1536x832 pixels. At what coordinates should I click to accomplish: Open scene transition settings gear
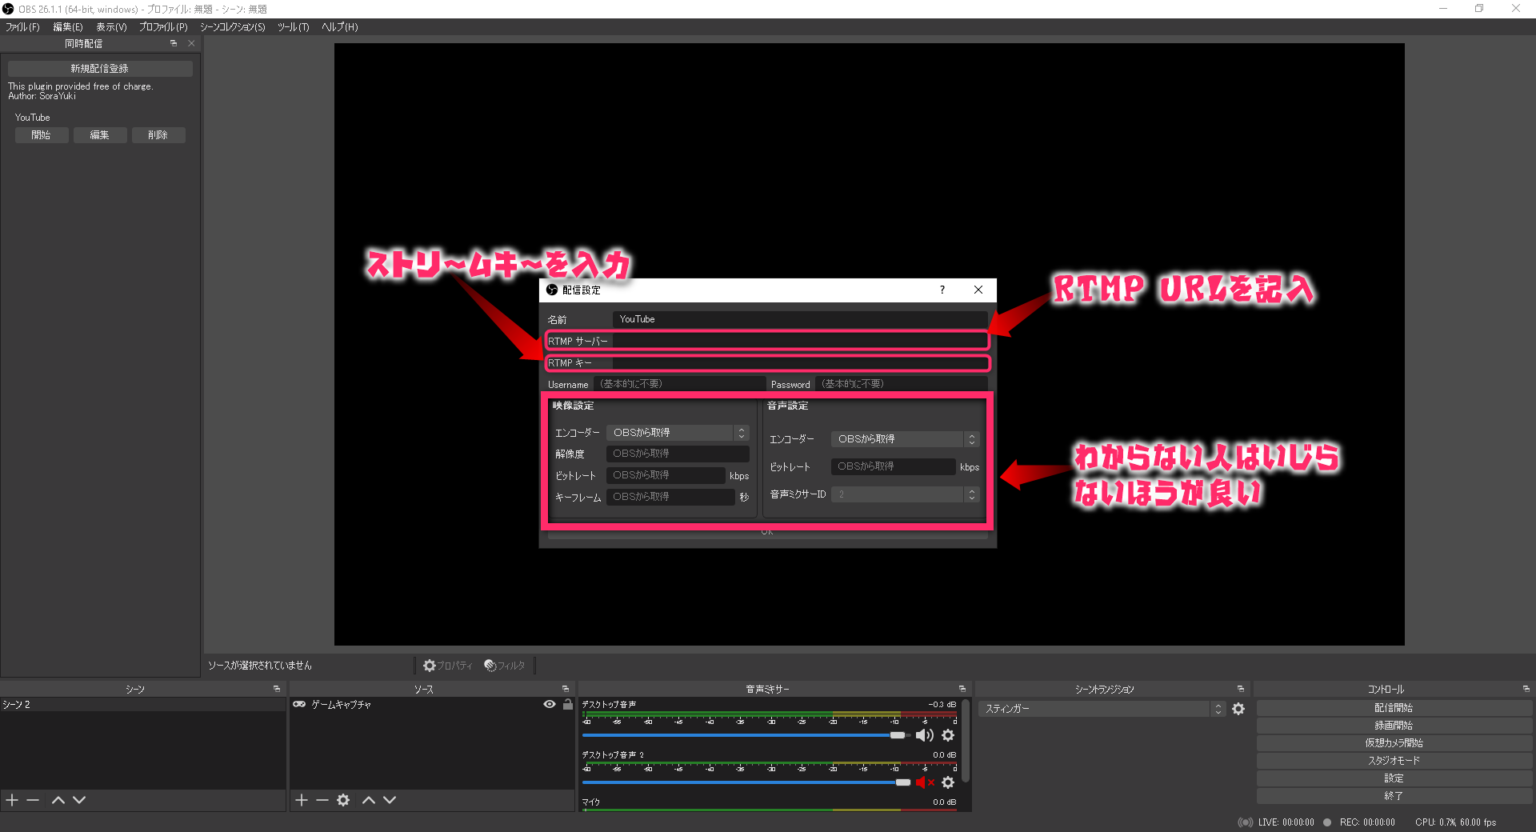tap(1238, 708)
